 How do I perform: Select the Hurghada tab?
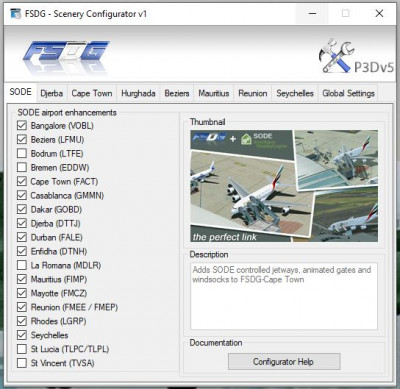(138, 93)
